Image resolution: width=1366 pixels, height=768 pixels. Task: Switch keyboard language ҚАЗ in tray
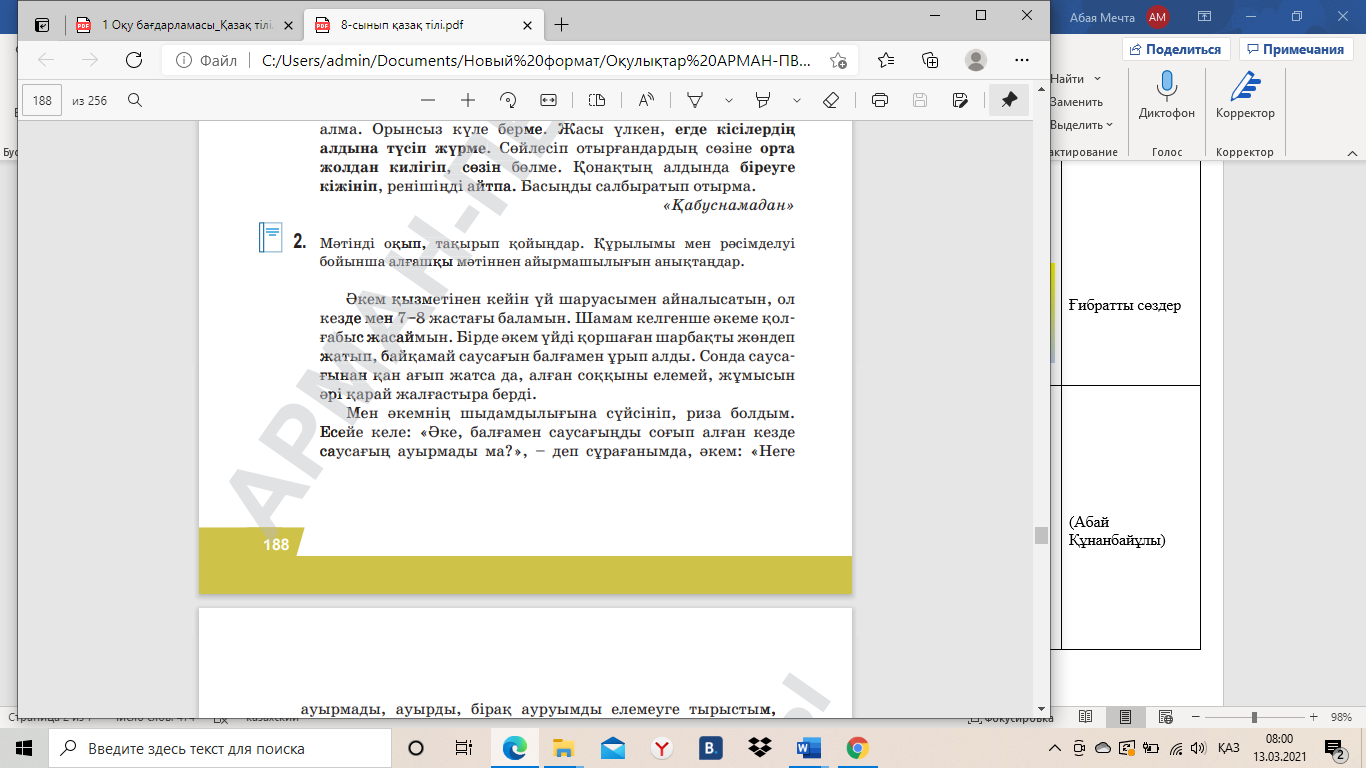pos(1229,748)
